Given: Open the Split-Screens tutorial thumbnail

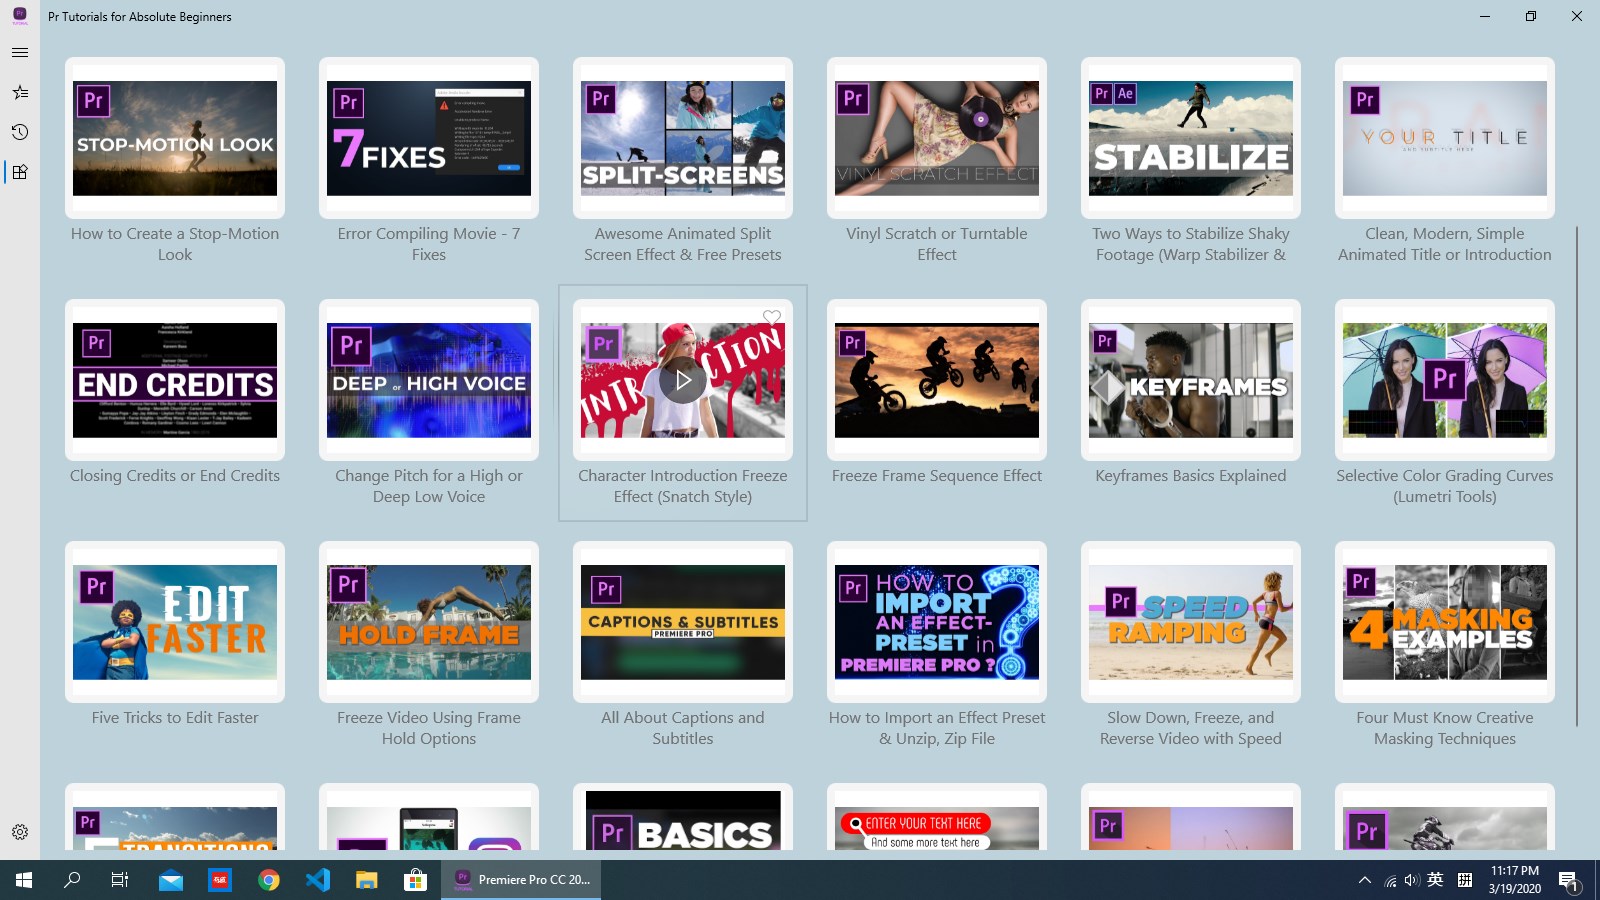Looking at the screenshot, I should point(683,138).
